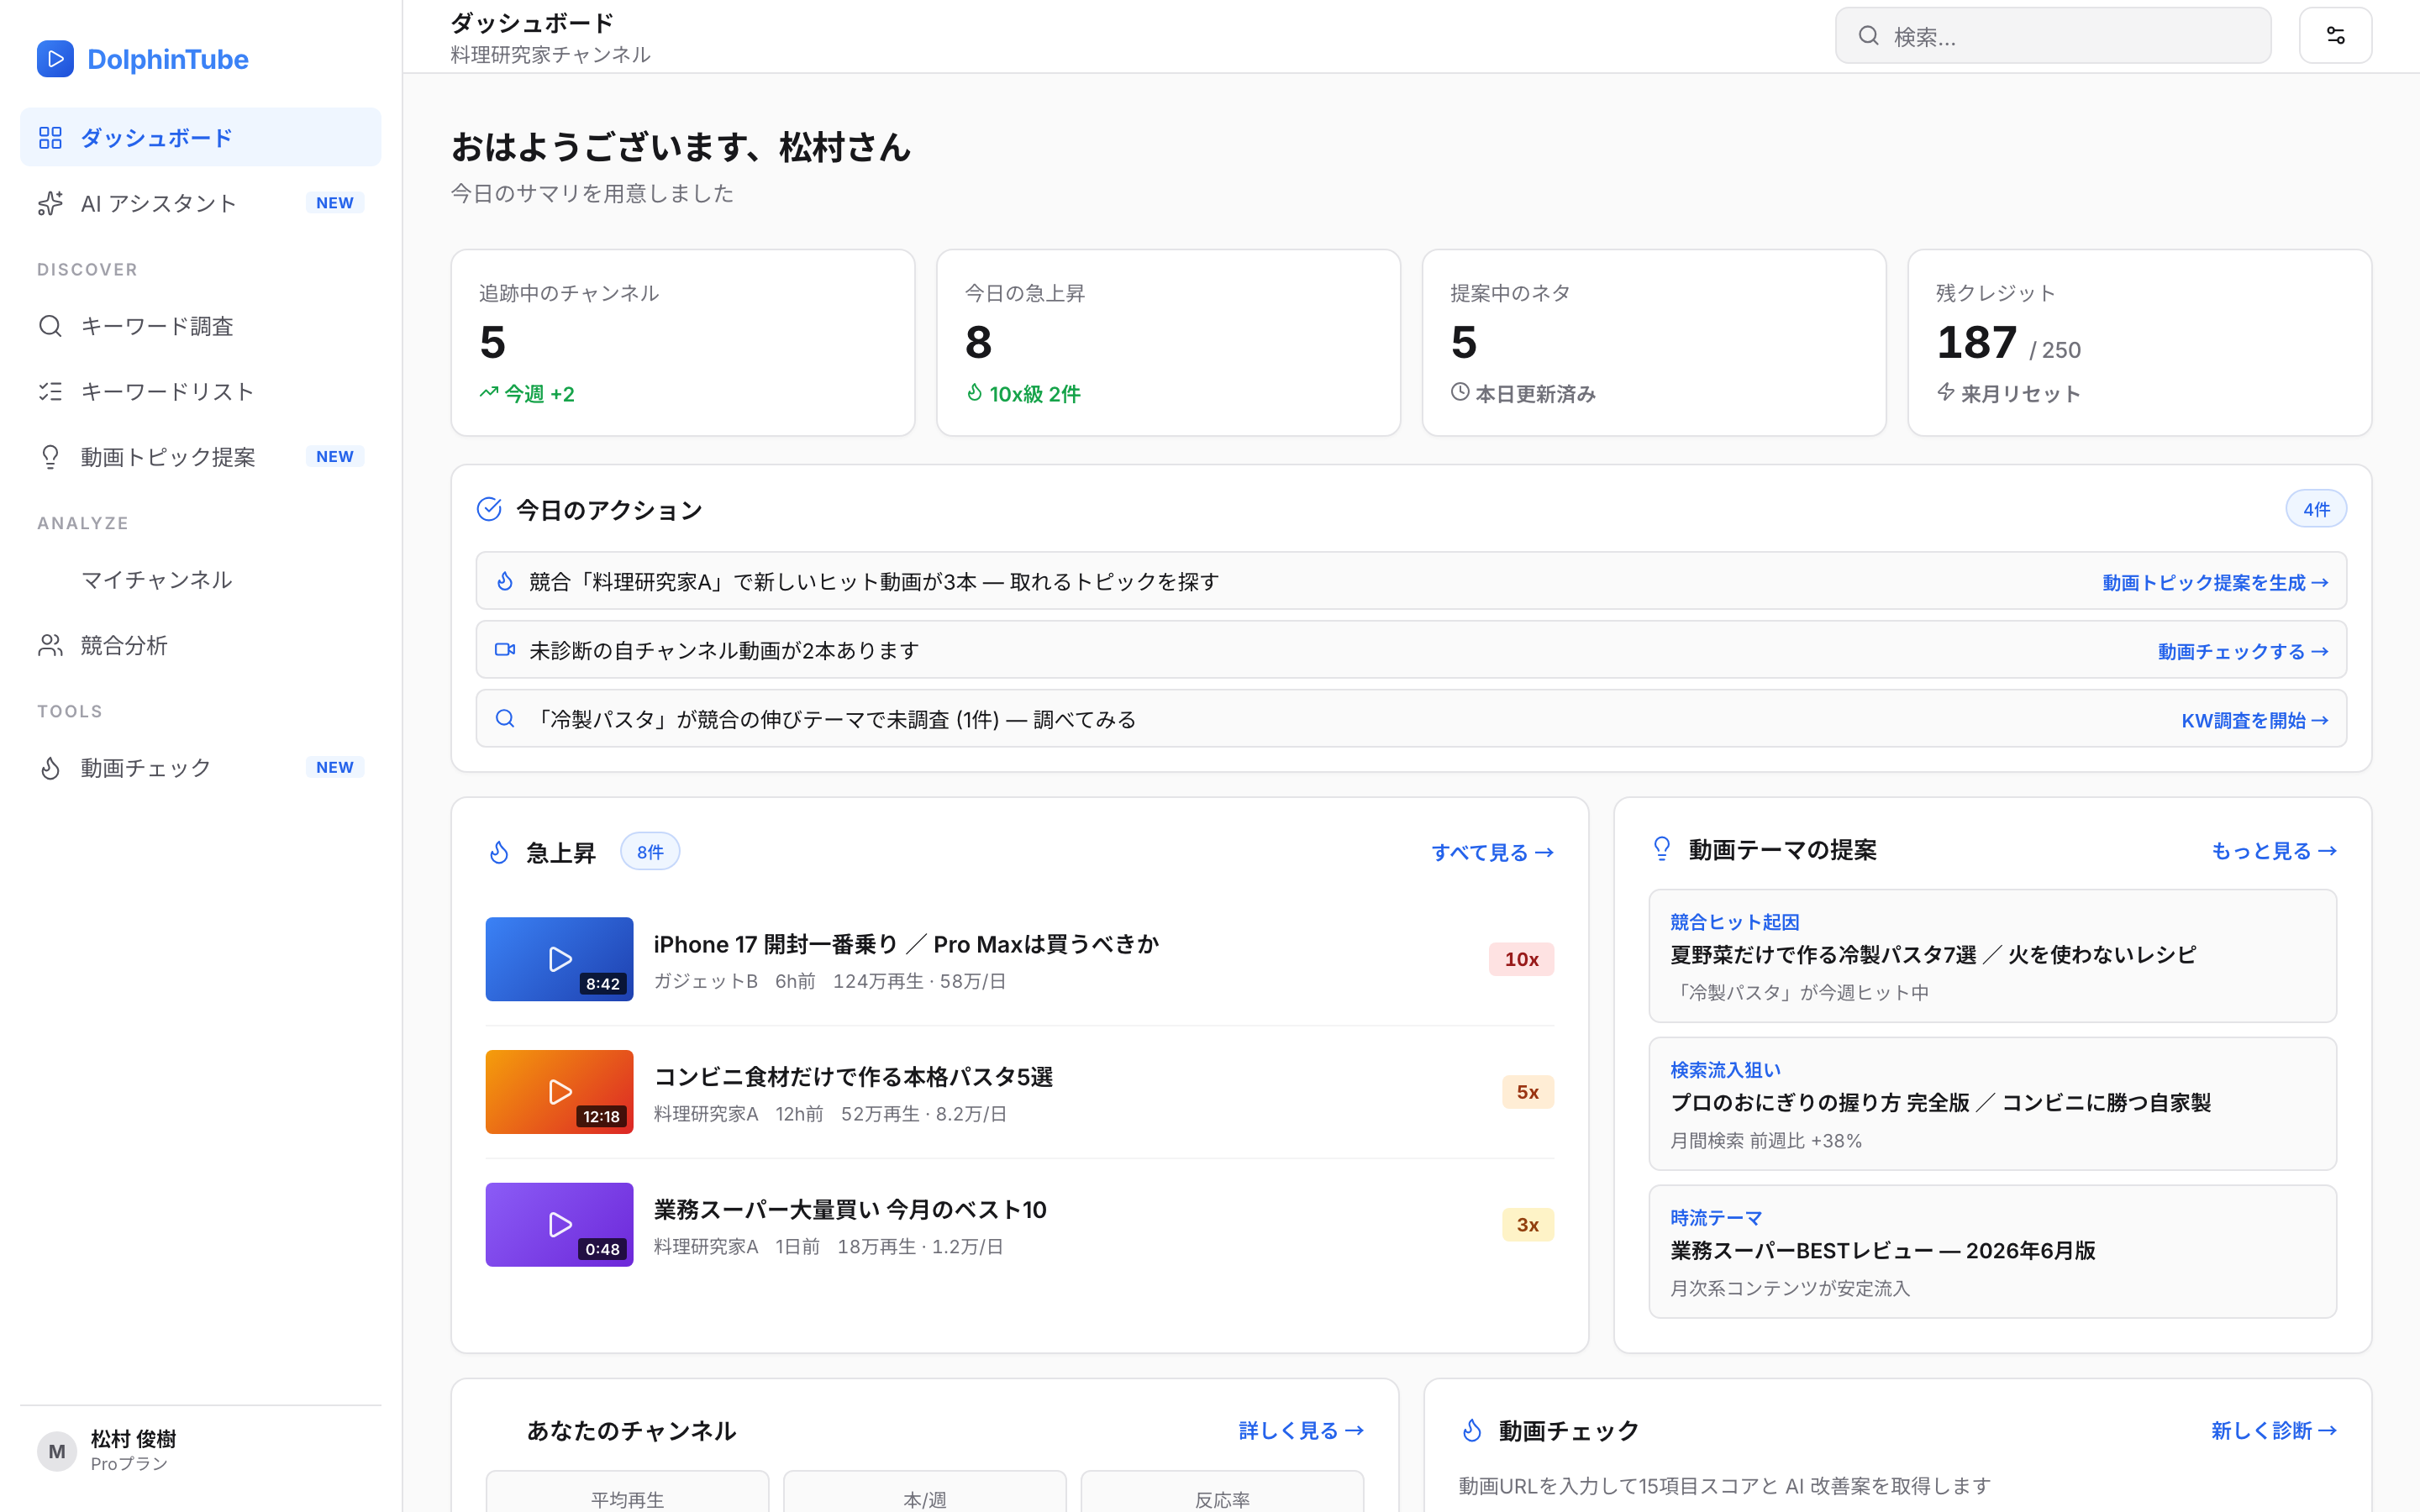Focus the 検索... search field
The image size is (2420, 1512).
[2053, 36]
